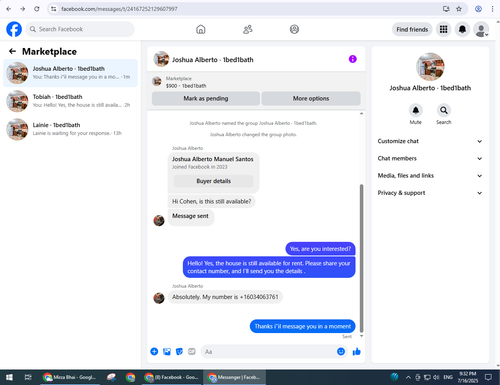Click 'Yes, are you interested?' message

click(320, 249)
